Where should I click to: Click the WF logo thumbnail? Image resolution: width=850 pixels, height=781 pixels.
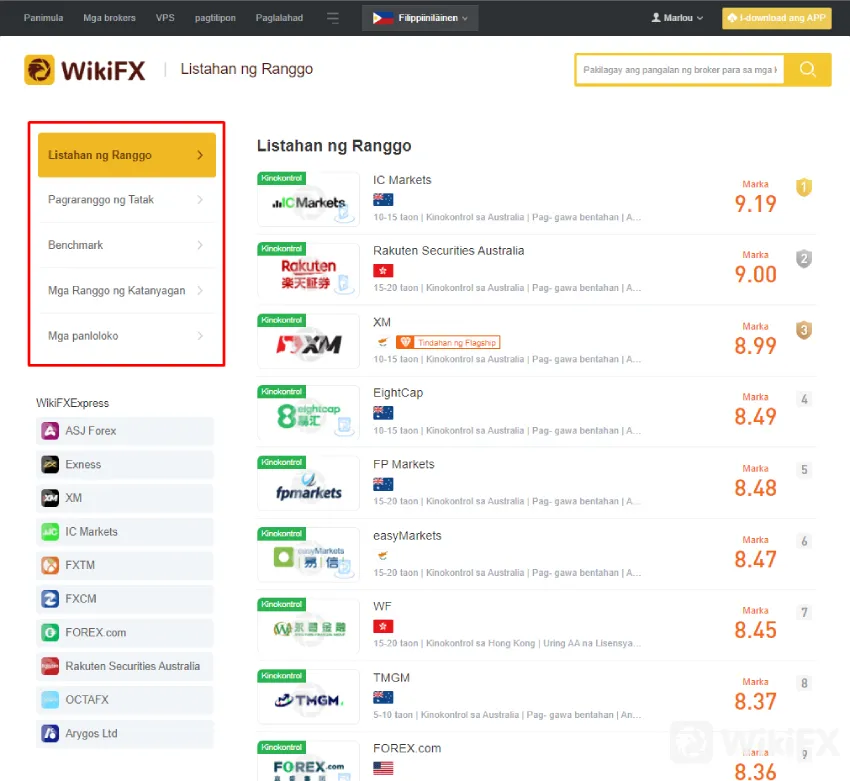(308, 626)
